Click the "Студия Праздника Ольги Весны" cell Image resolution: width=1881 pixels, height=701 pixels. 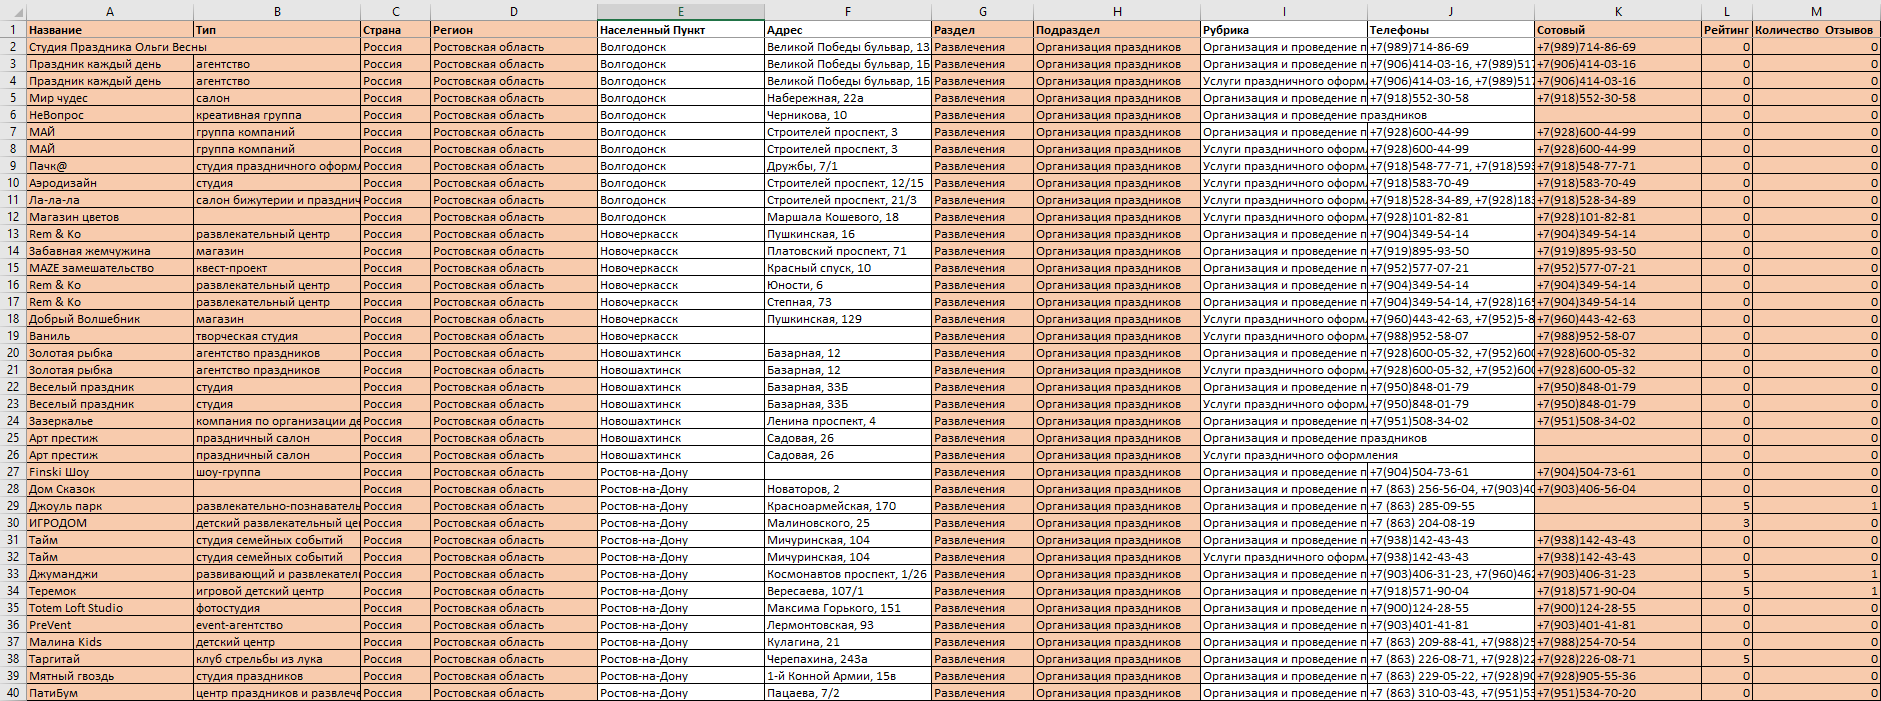[117, 47]
